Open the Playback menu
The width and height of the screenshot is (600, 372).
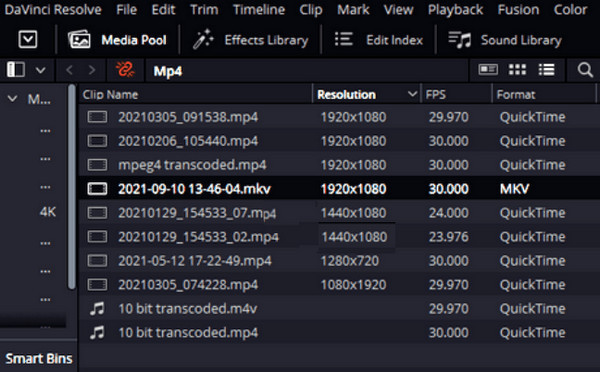click(455, 10)
